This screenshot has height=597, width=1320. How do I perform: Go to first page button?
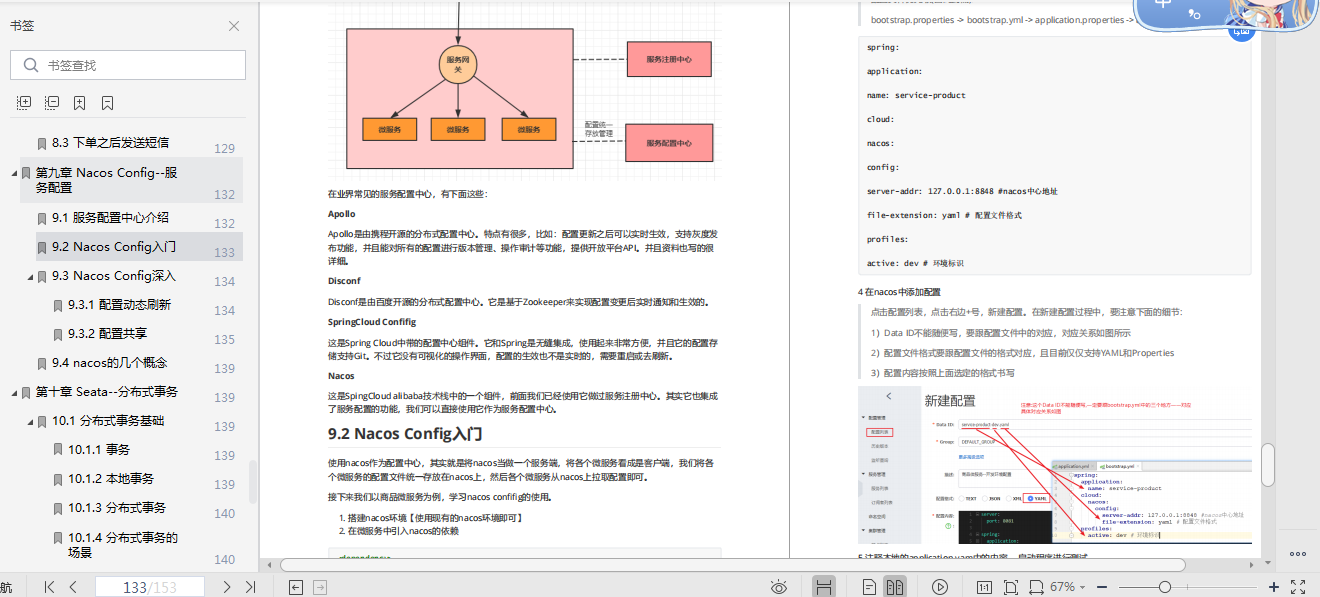49,587
